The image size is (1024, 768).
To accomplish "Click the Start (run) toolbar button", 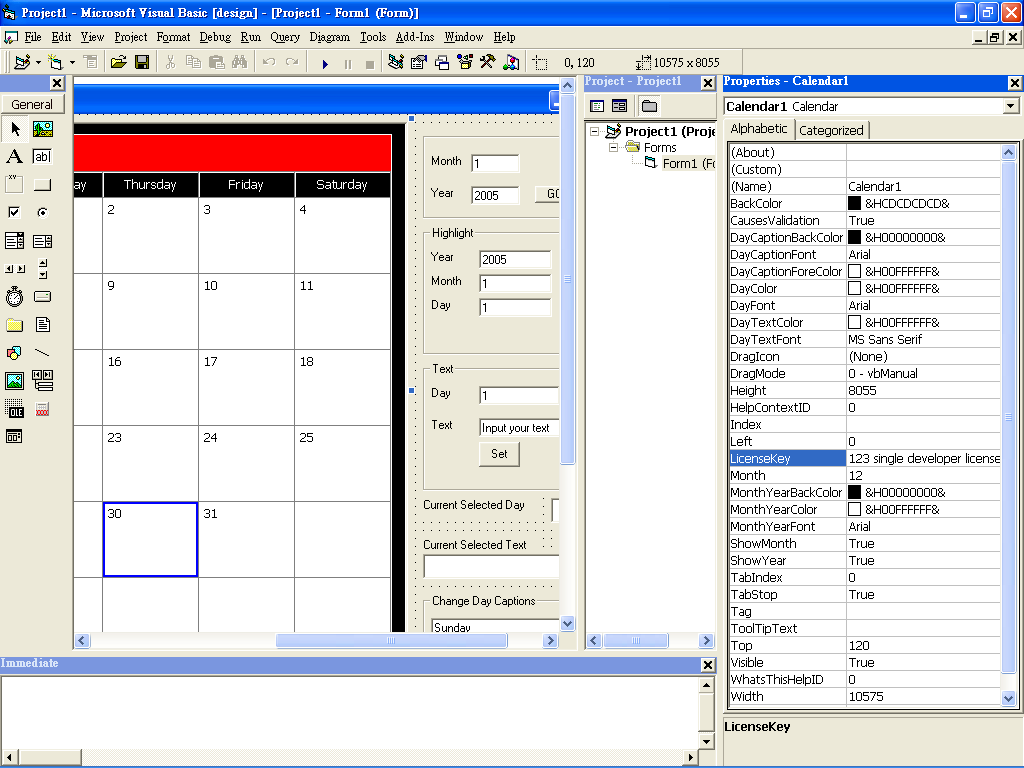I will tap(325, 63).
